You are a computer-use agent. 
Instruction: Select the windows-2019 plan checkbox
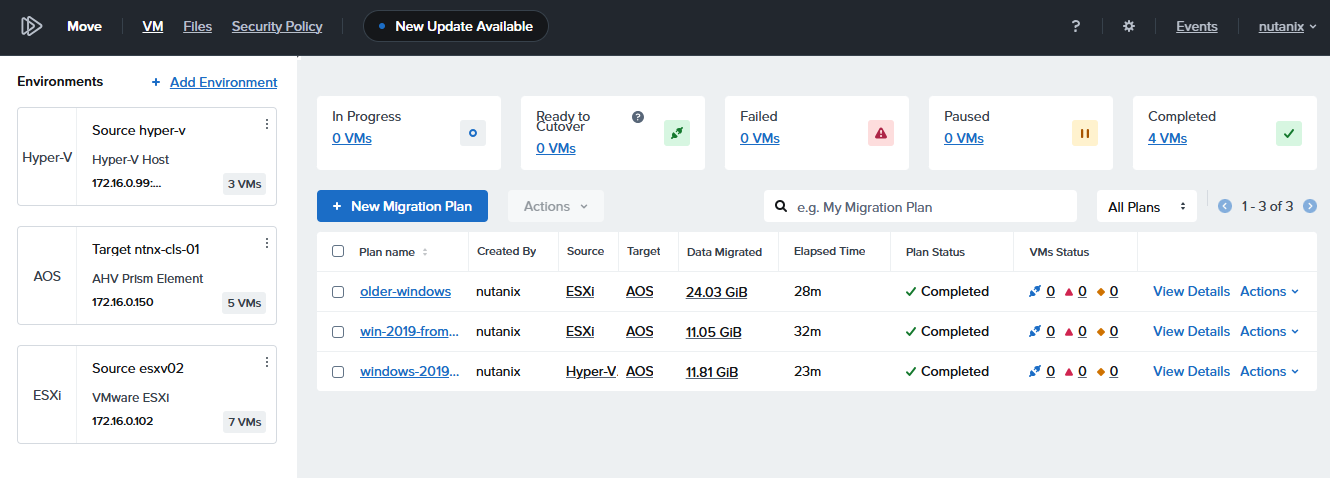(338, 372)
